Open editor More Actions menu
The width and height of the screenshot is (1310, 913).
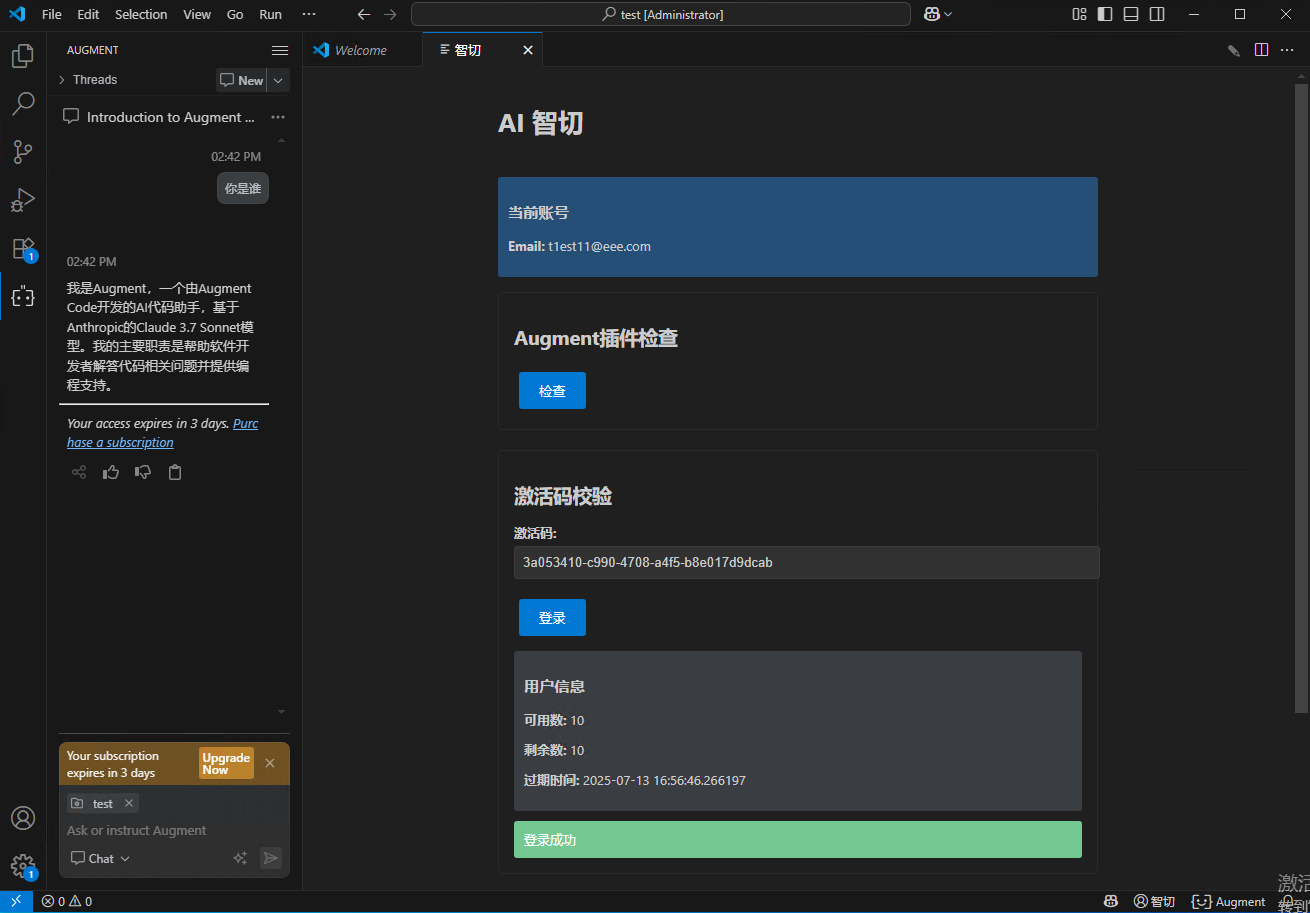pyautogui.click(x=1287, y=50)
